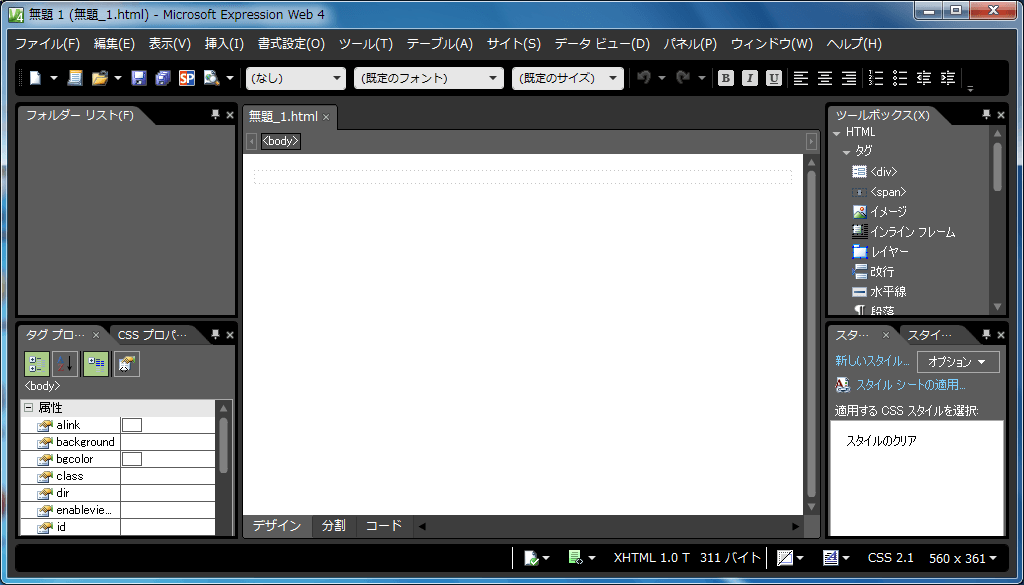Open the 書式設定(O) menu
1024x585 pixels.
pyautogui.click(x=291, y=44)
